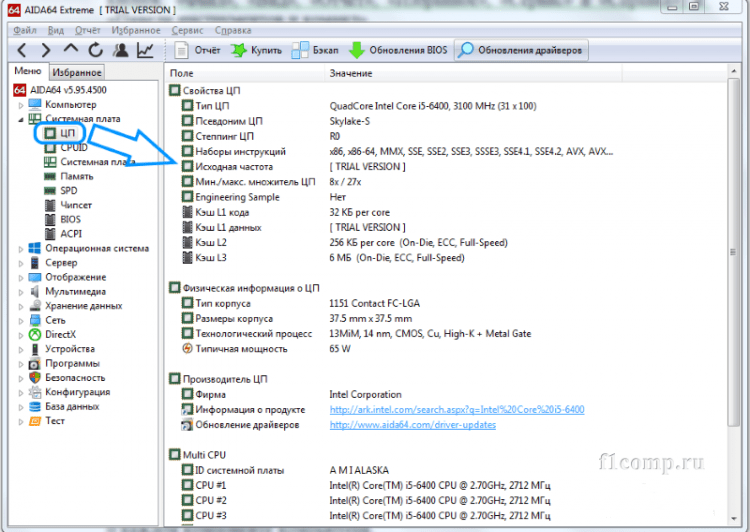Go up one level with the up arrow icon
Image resolution: width=750 pixels, height=532 pixels.
[71, 49]
